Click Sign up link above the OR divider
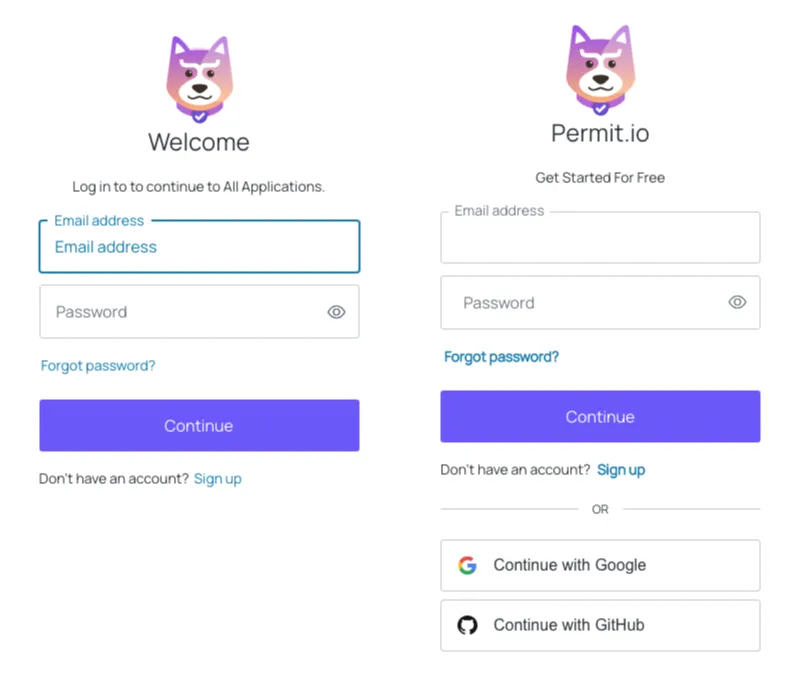Screen dimensions: 793x693 [621, 470]
